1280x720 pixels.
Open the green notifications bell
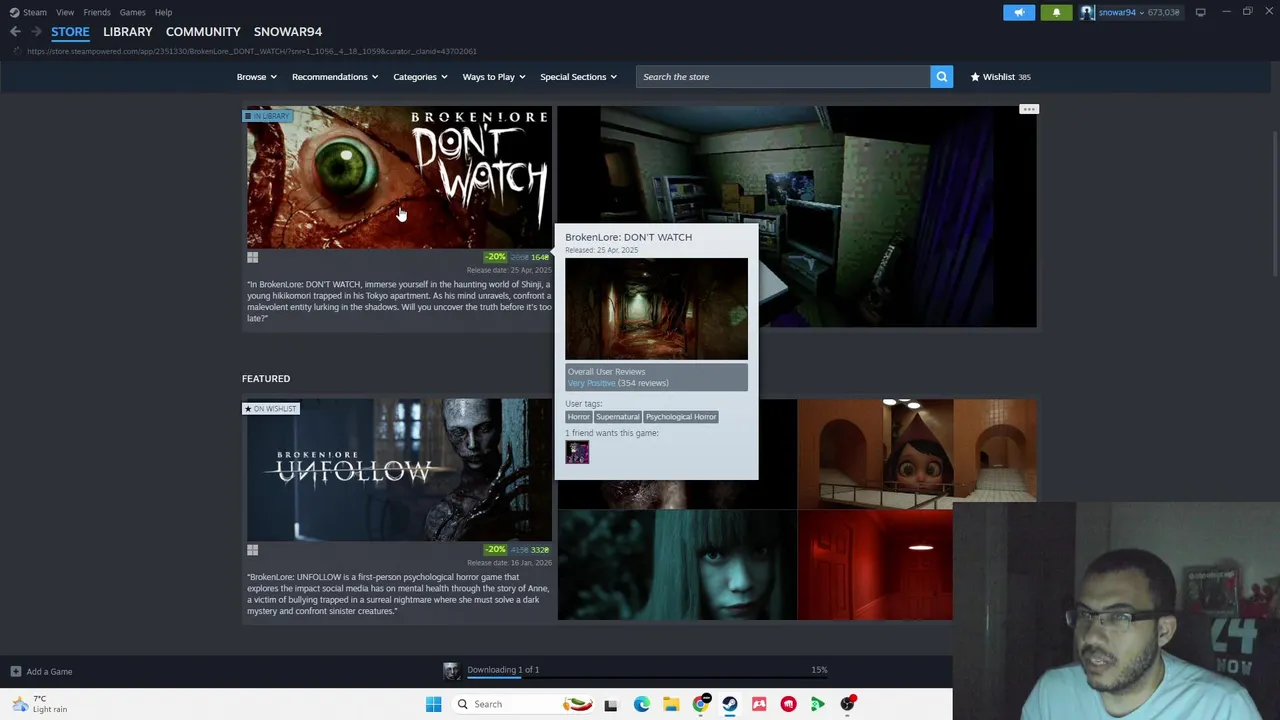point(1056,12)
